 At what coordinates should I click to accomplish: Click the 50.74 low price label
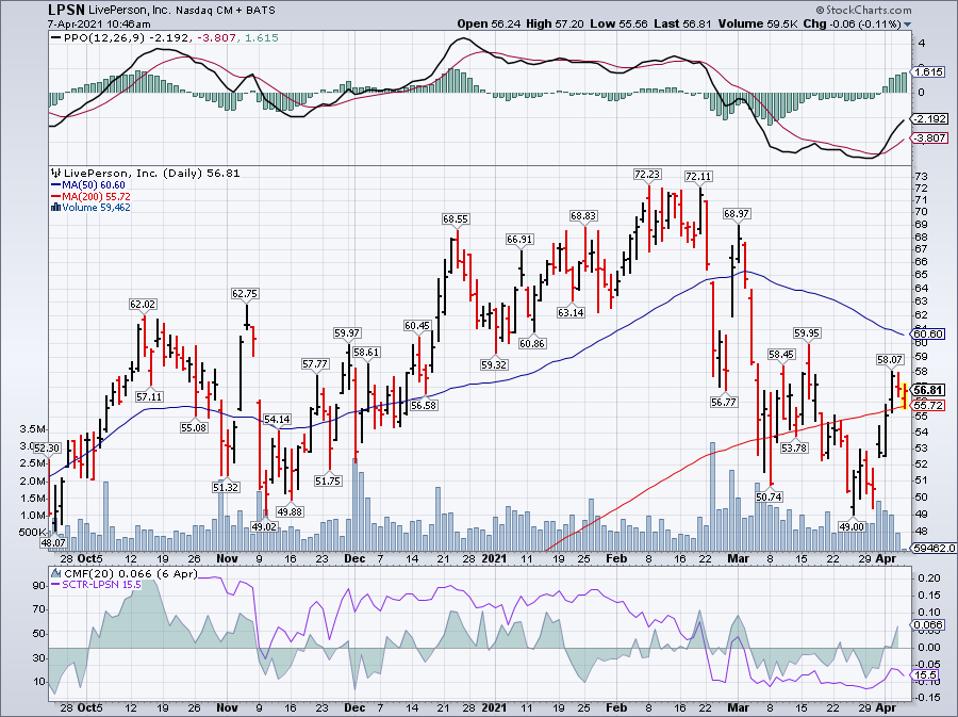768,497
